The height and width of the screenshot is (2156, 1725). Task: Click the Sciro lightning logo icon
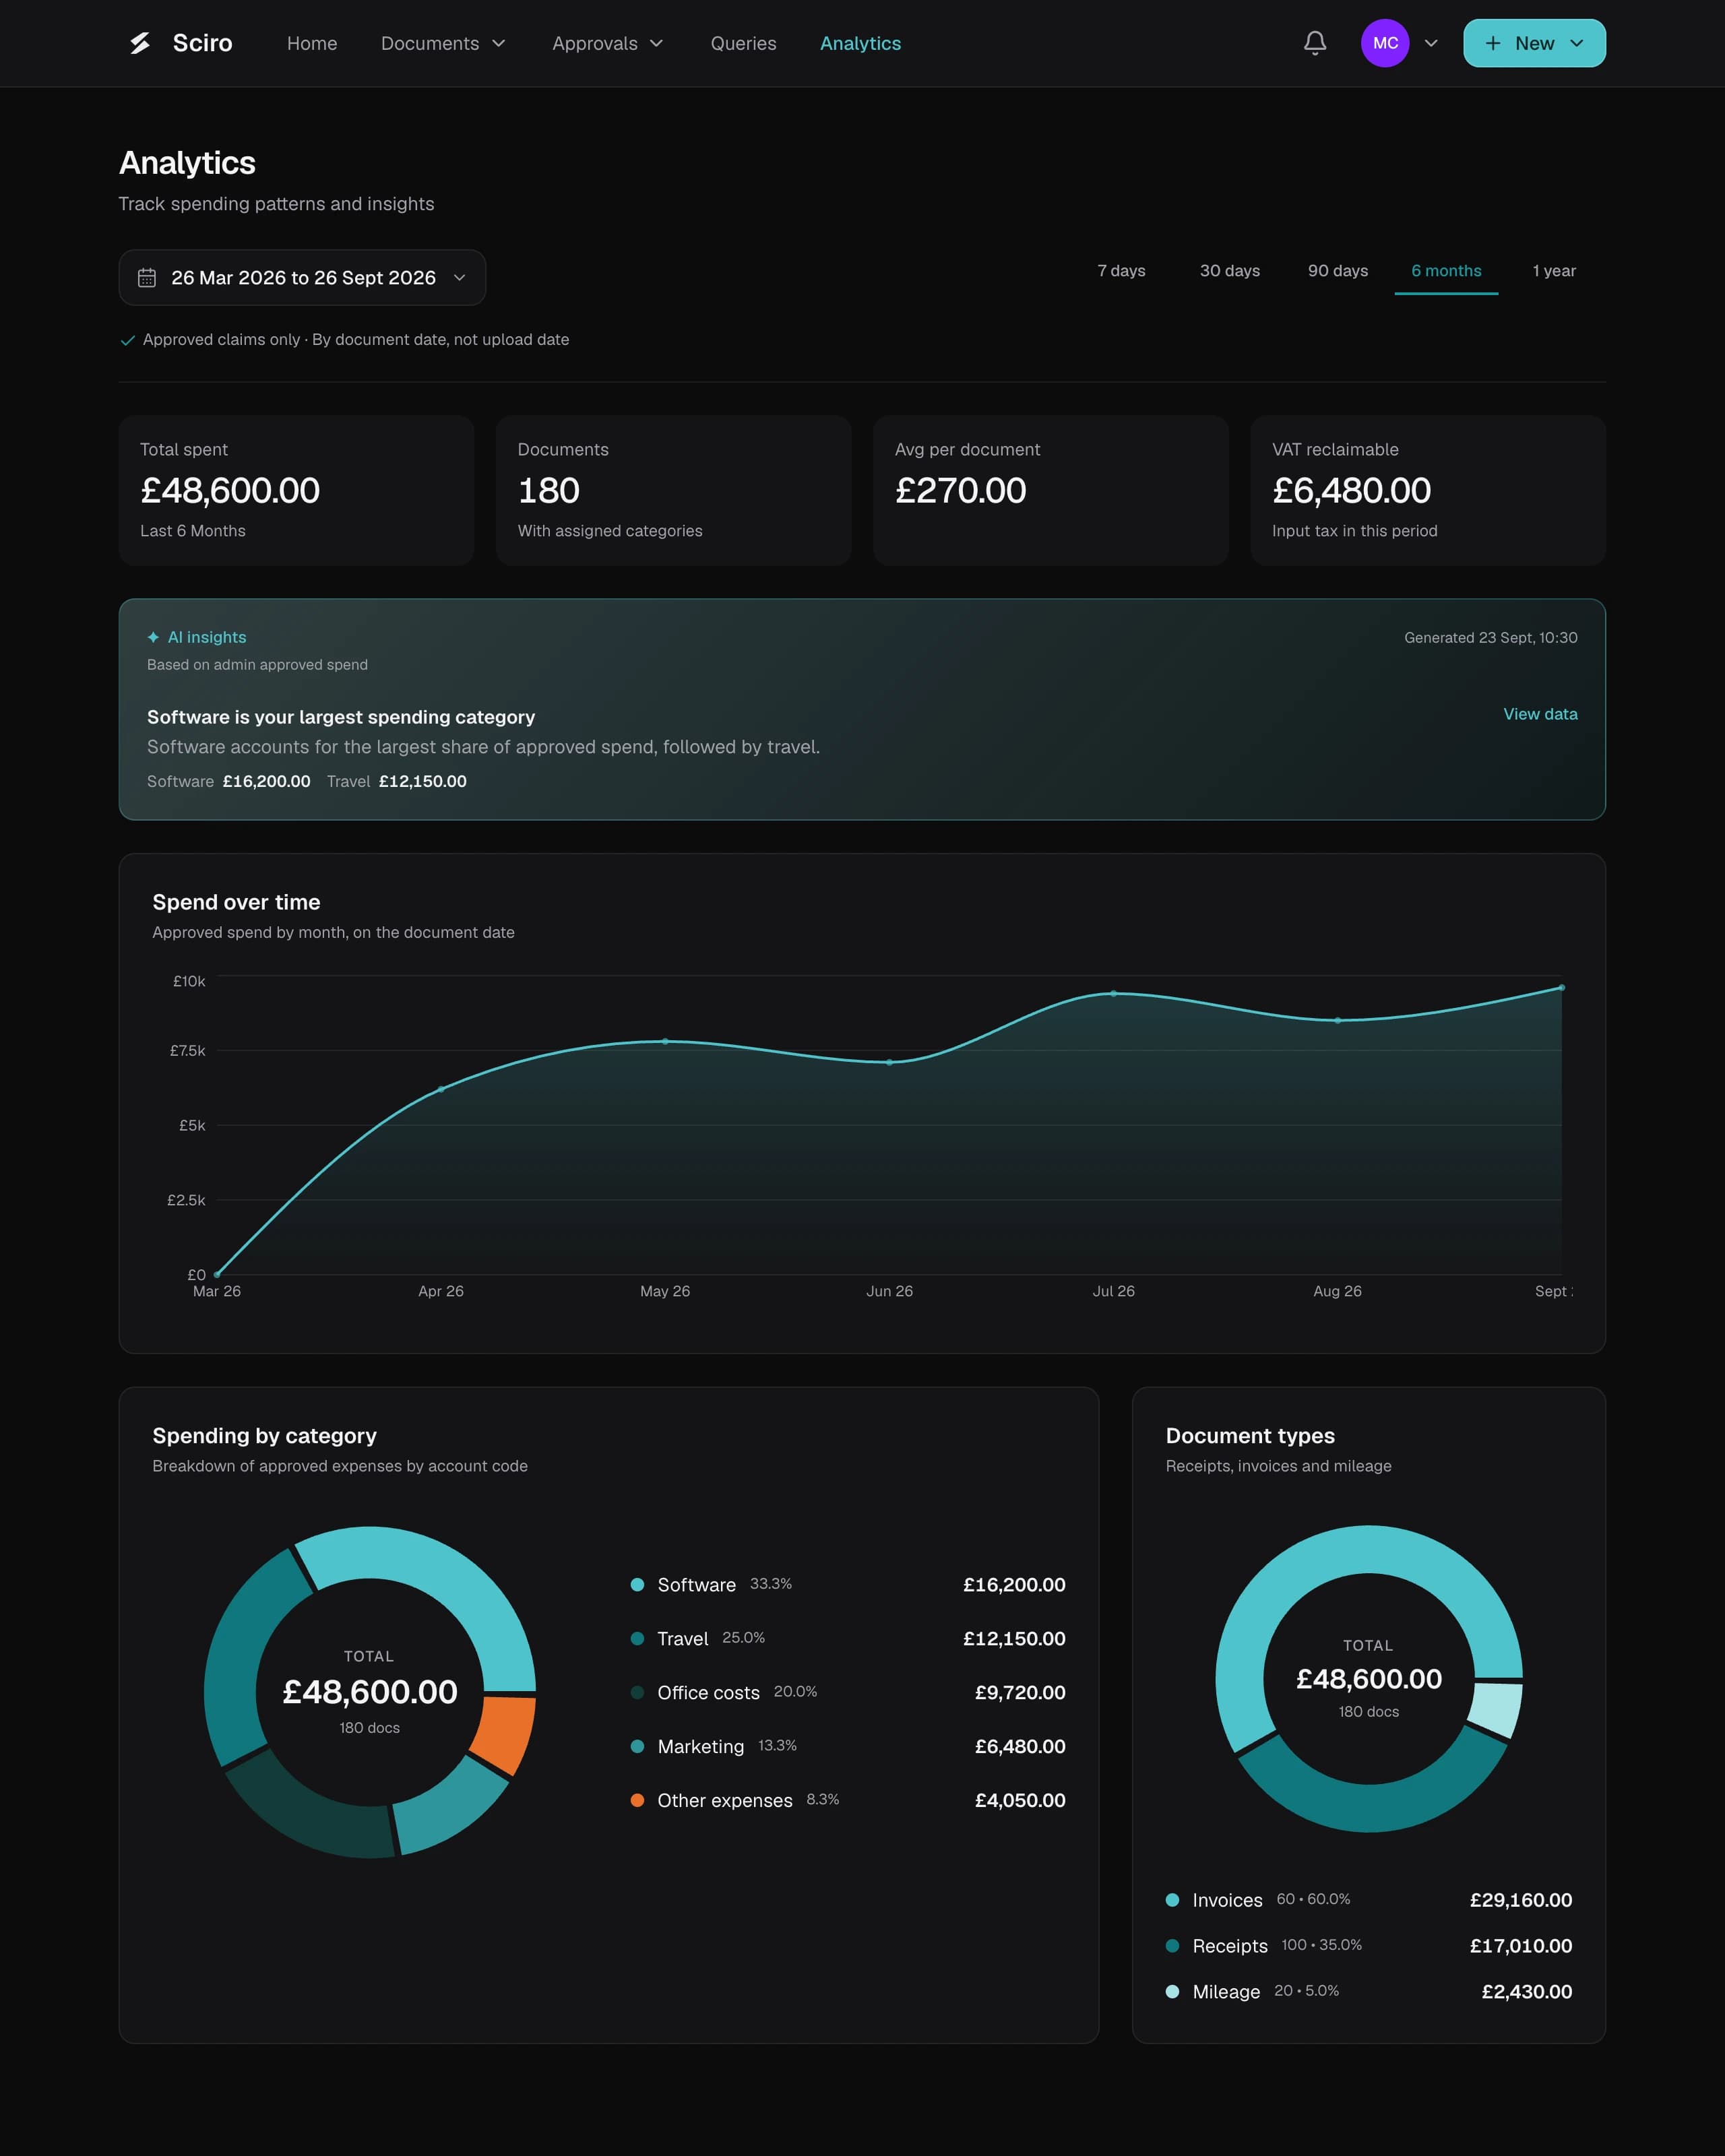point(140,43)
